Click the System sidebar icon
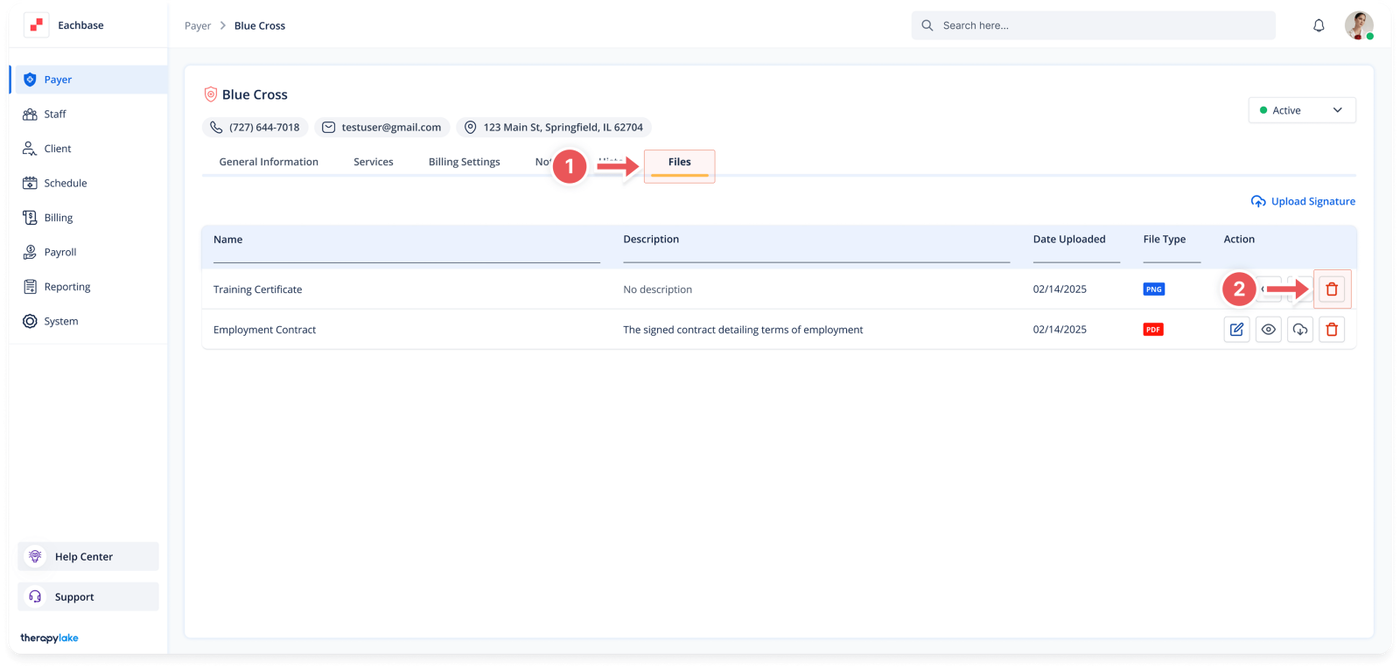This screenshot has height=669, width=1400. point(30,321)
